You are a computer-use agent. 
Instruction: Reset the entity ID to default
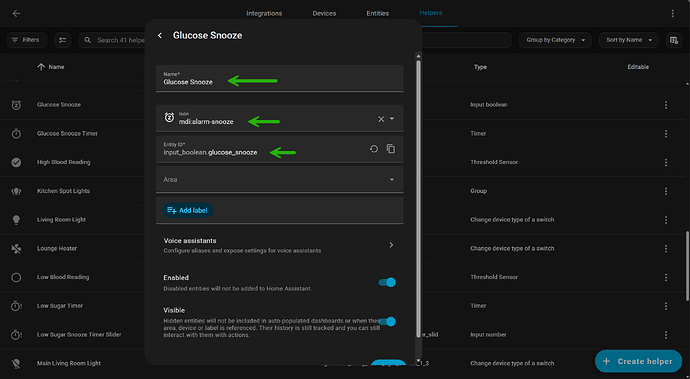(374, 149)
